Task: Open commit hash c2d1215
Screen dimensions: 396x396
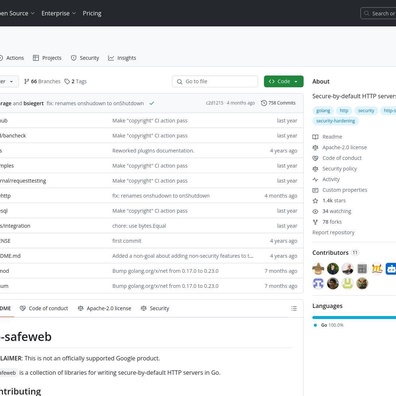Action: (x=215, y=103)
